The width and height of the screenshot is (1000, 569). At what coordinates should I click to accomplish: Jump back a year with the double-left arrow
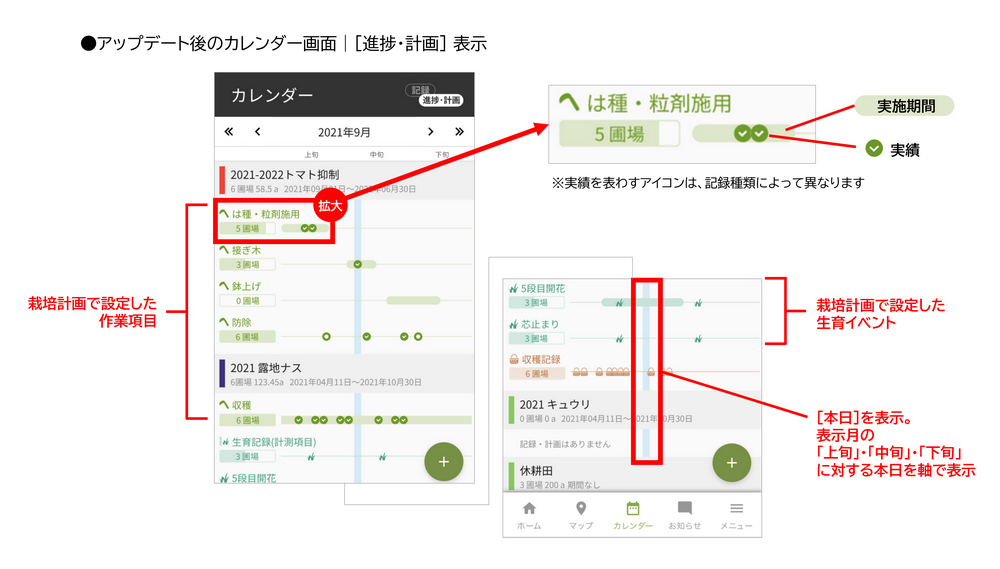228,131
